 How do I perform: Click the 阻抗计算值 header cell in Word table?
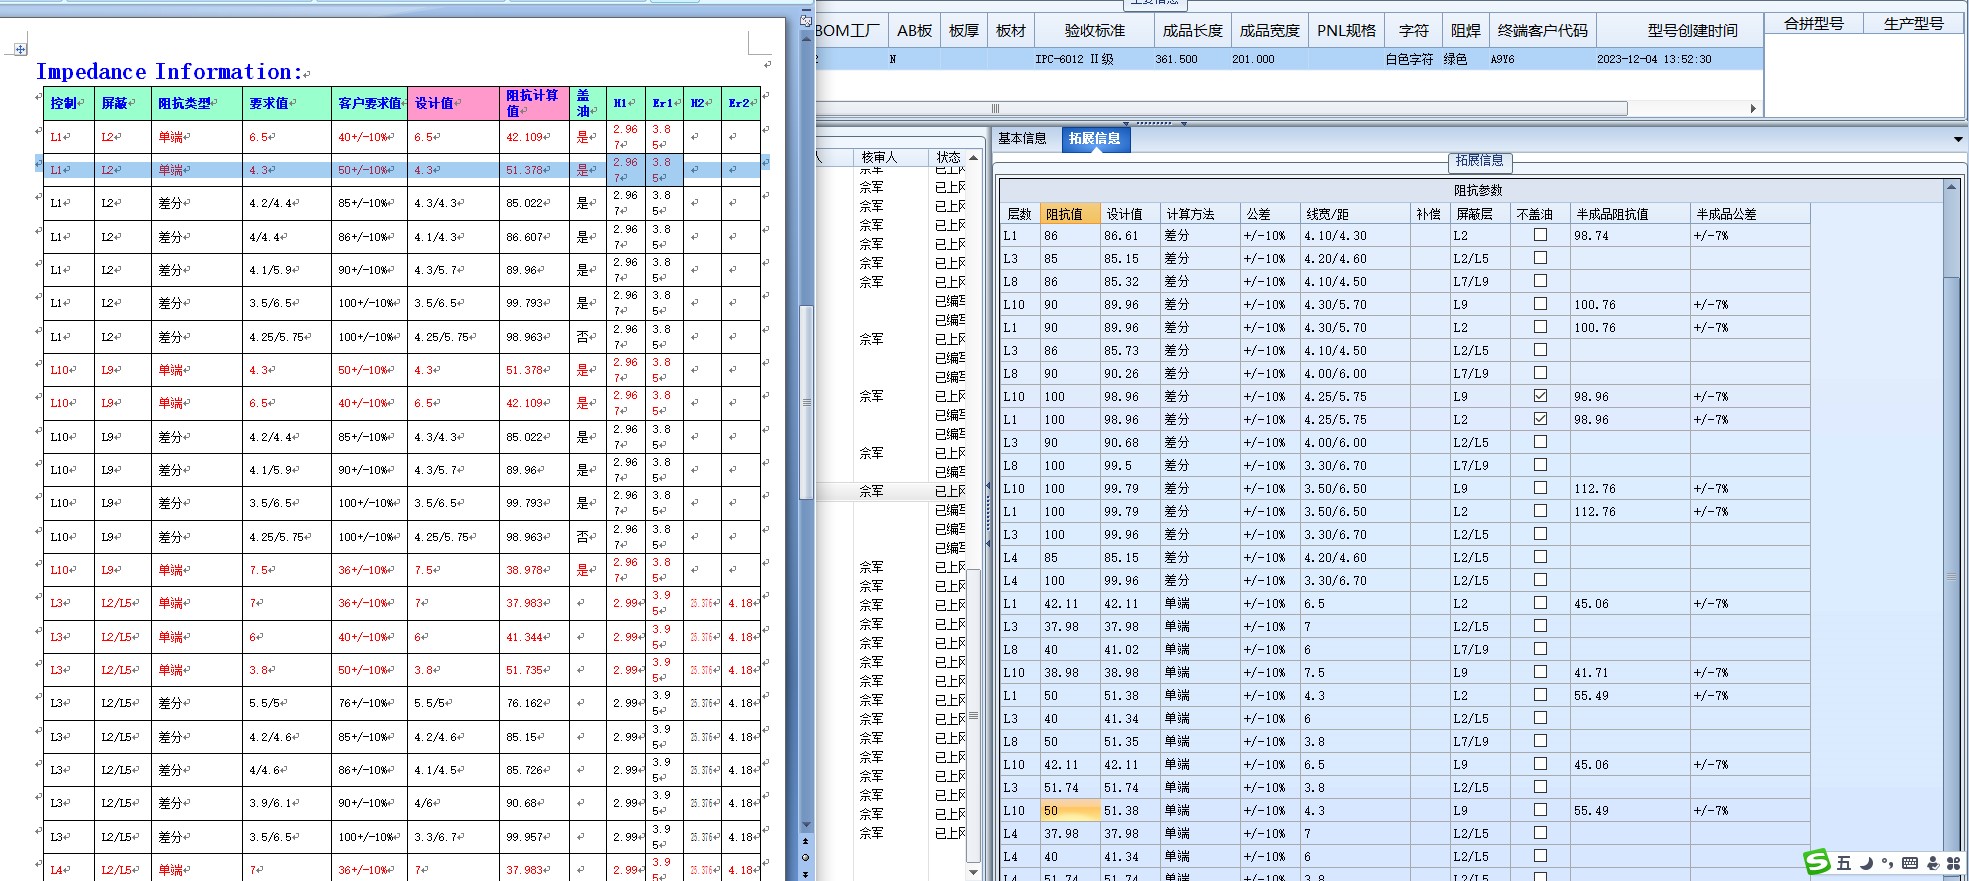tap(532, 103)
